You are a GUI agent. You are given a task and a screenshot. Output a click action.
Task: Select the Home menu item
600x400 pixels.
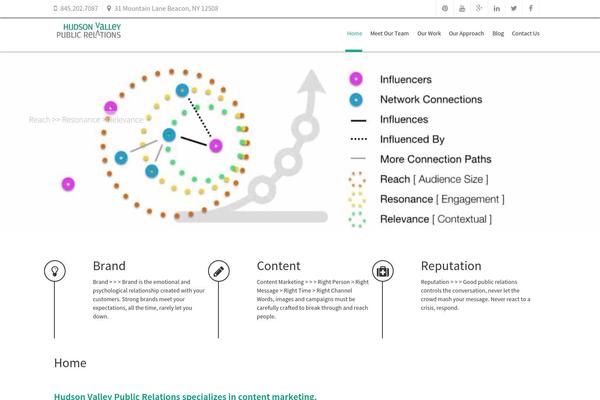[354, 34]
